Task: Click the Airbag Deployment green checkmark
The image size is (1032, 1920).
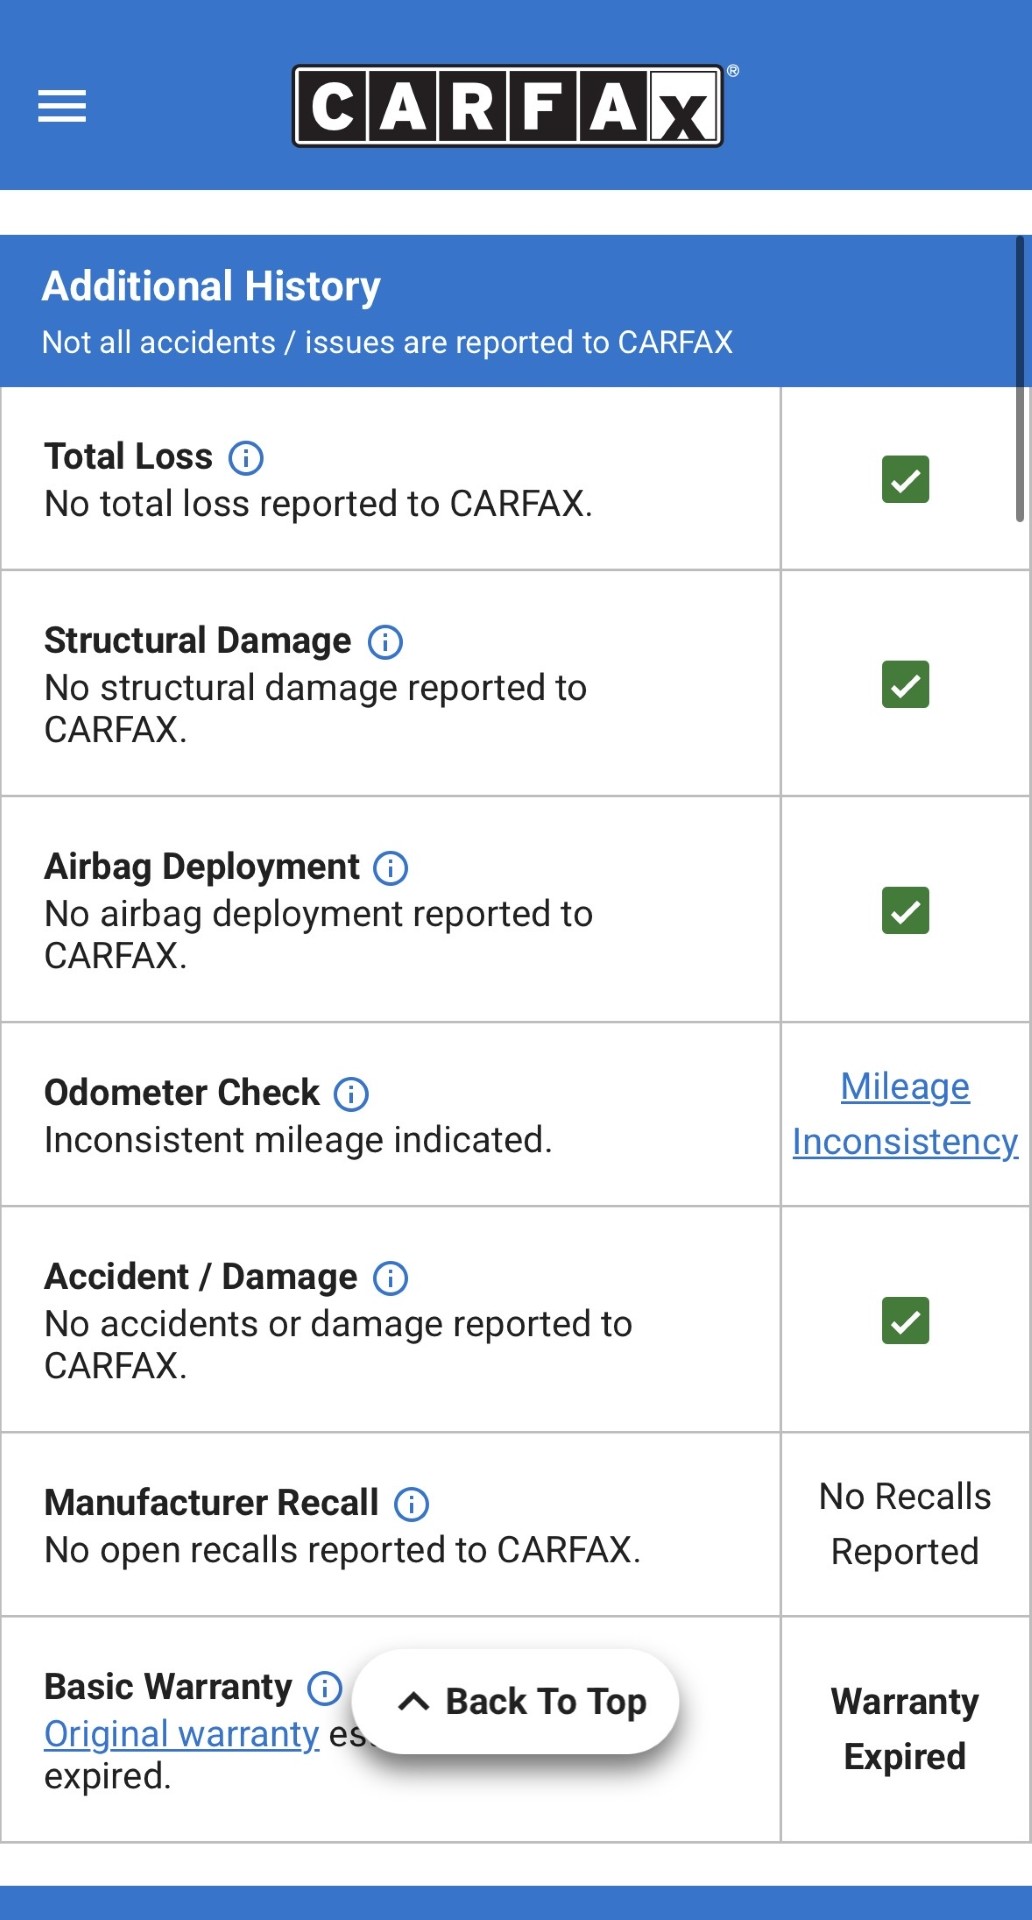Action: point(905,910)
